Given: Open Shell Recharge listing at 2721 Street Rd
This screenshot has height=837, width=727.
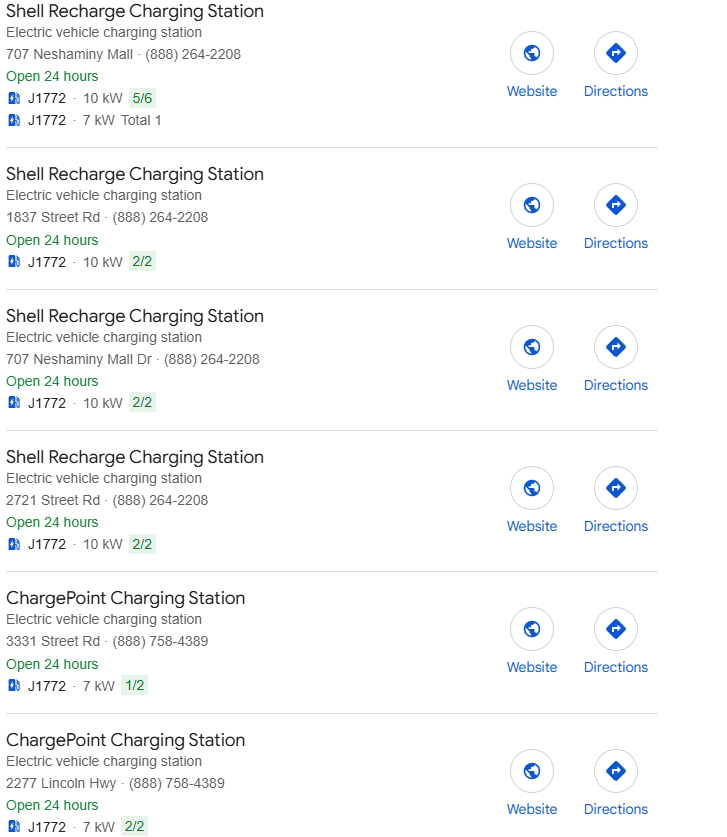Looking at the screenshot, I should (135, 457).
